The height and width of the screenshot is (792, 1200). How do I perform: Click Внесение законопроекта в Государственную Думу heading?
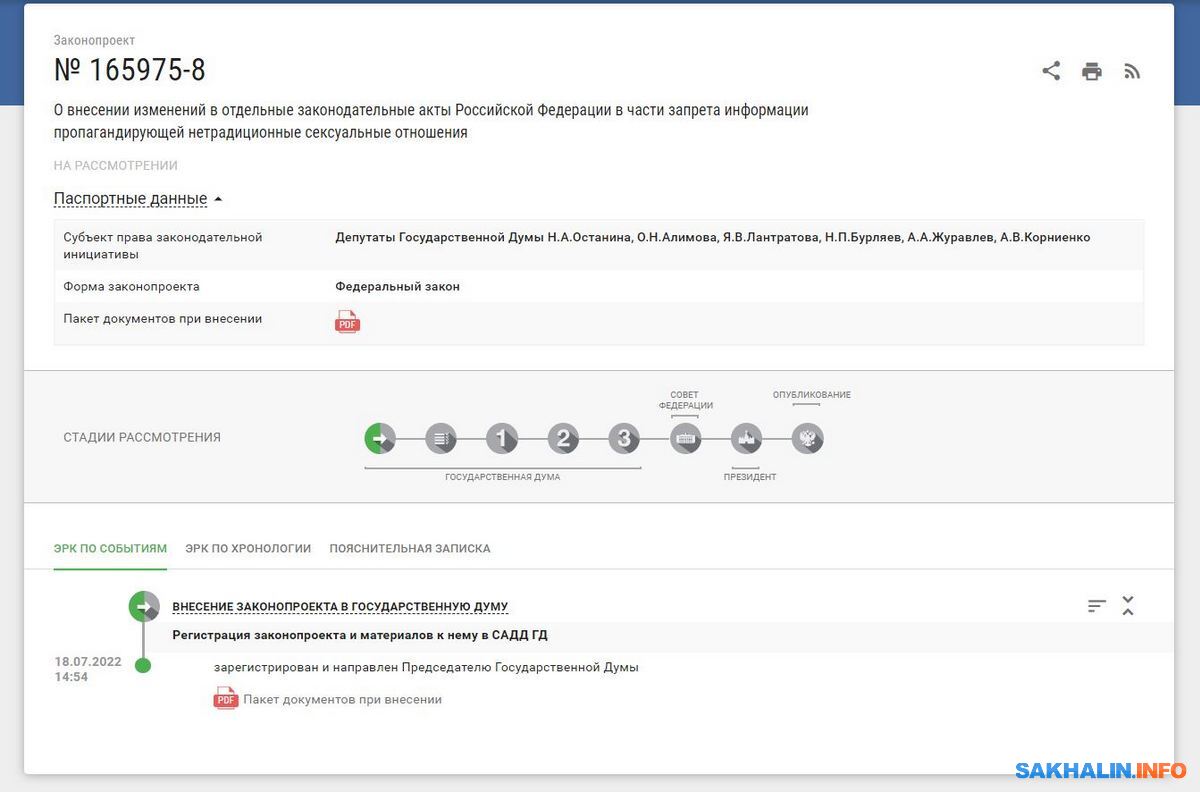click(x=340, y=607)
